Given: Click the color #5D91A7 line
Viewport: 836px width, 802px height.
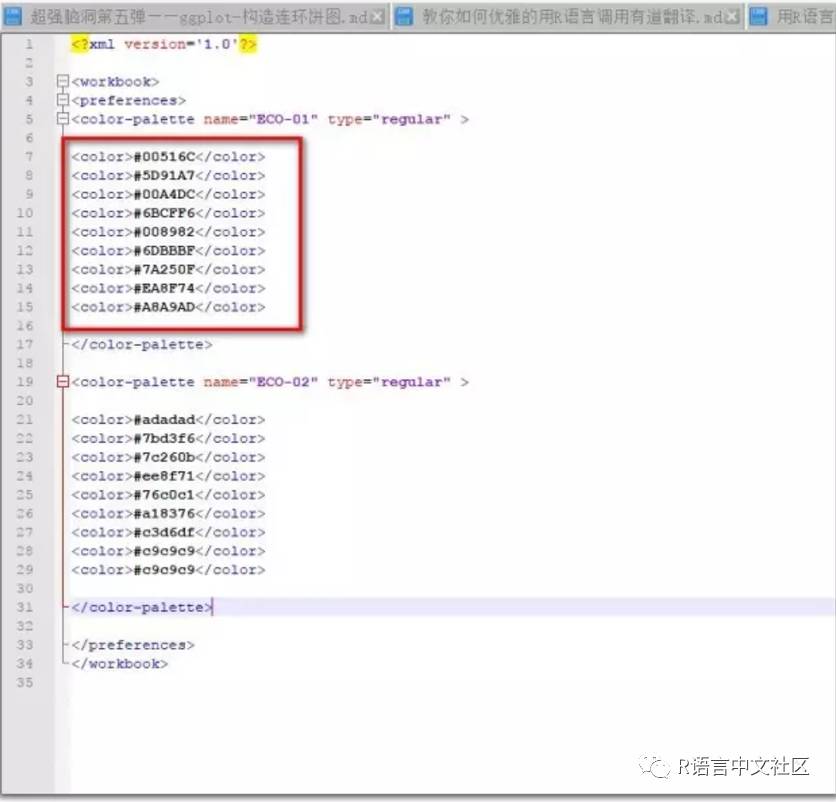Looking at the screenshot, I should [x=168, y=175].
